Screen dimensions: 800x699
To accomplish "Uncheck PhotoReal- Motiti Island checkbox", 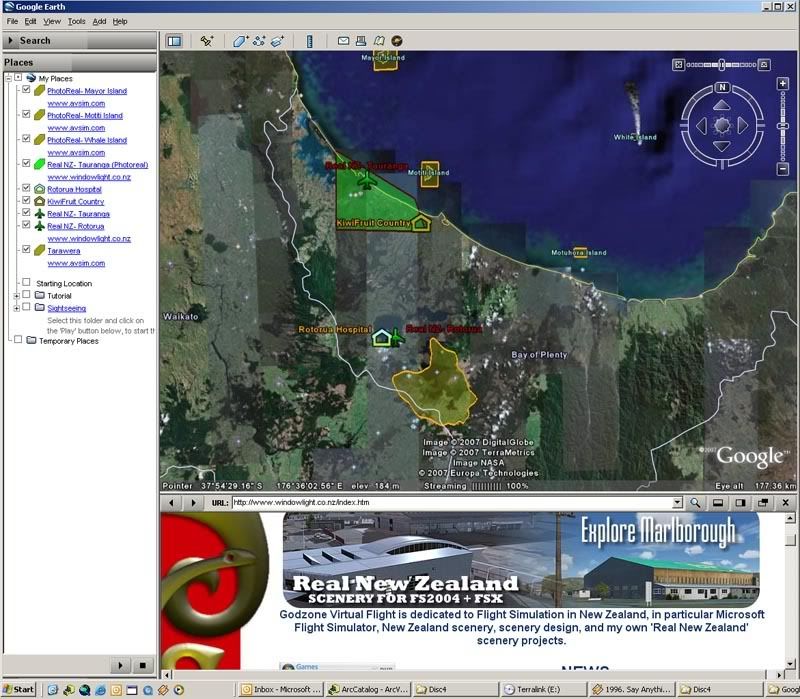I will pos(26,114).
